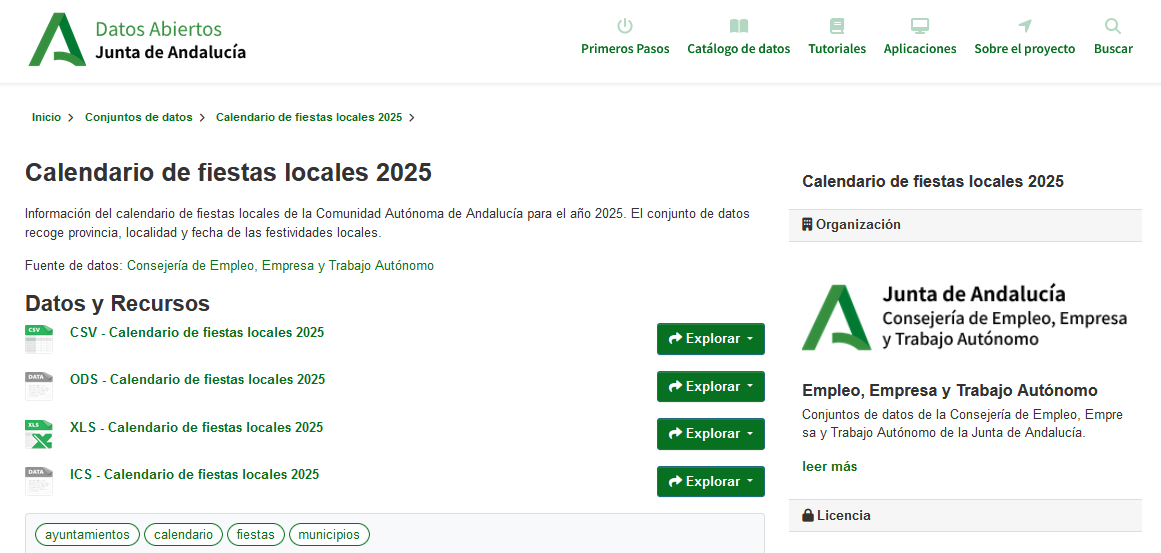Click the ODS data file icon
This screenshot has height=553, width=1161.
point(39,386)
